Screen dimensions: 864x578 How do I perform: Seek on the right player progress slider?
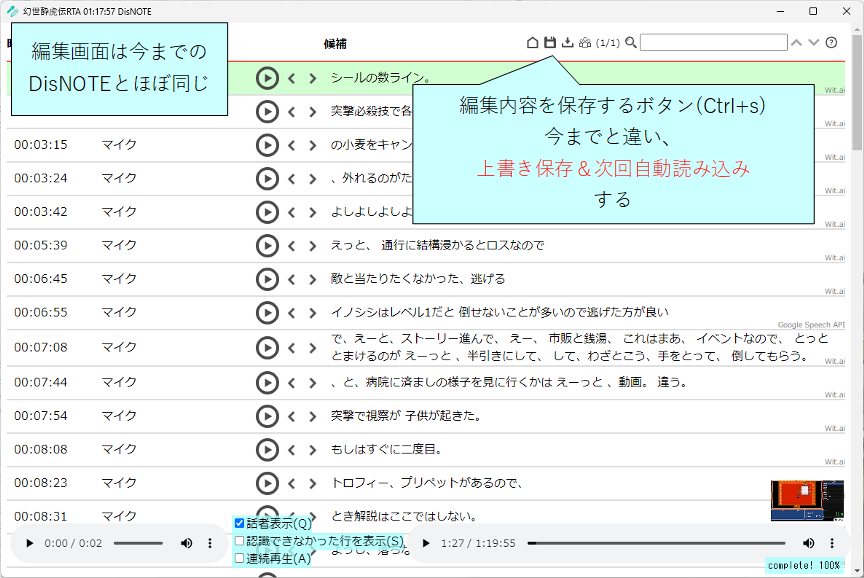pos(656,543)
